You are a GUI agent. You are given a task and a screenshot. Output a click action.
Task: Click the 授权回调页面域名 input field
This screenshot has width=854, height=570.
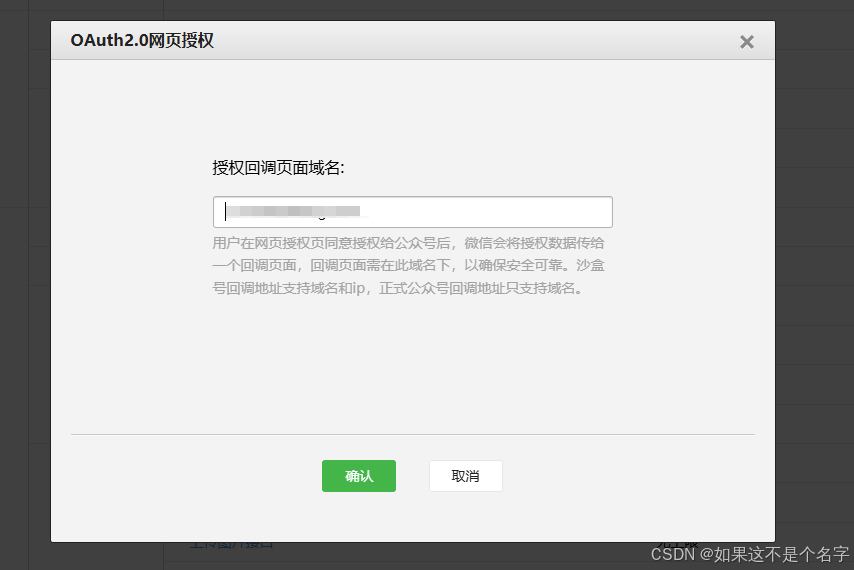(x=413, y=212)
